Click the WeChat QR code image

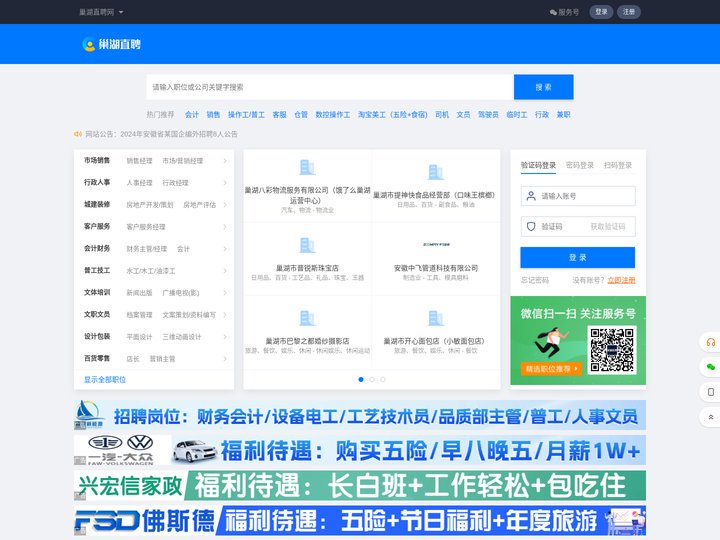612,350
